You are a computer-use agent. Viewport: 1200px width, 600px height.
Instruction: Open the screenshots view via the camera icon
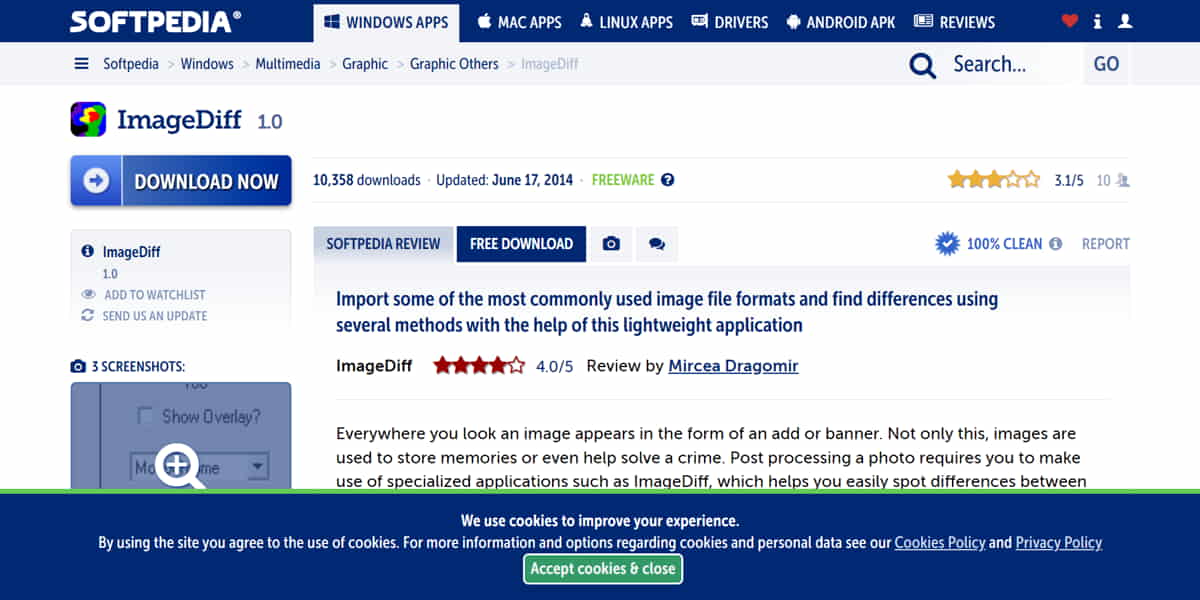pos(611,243)
